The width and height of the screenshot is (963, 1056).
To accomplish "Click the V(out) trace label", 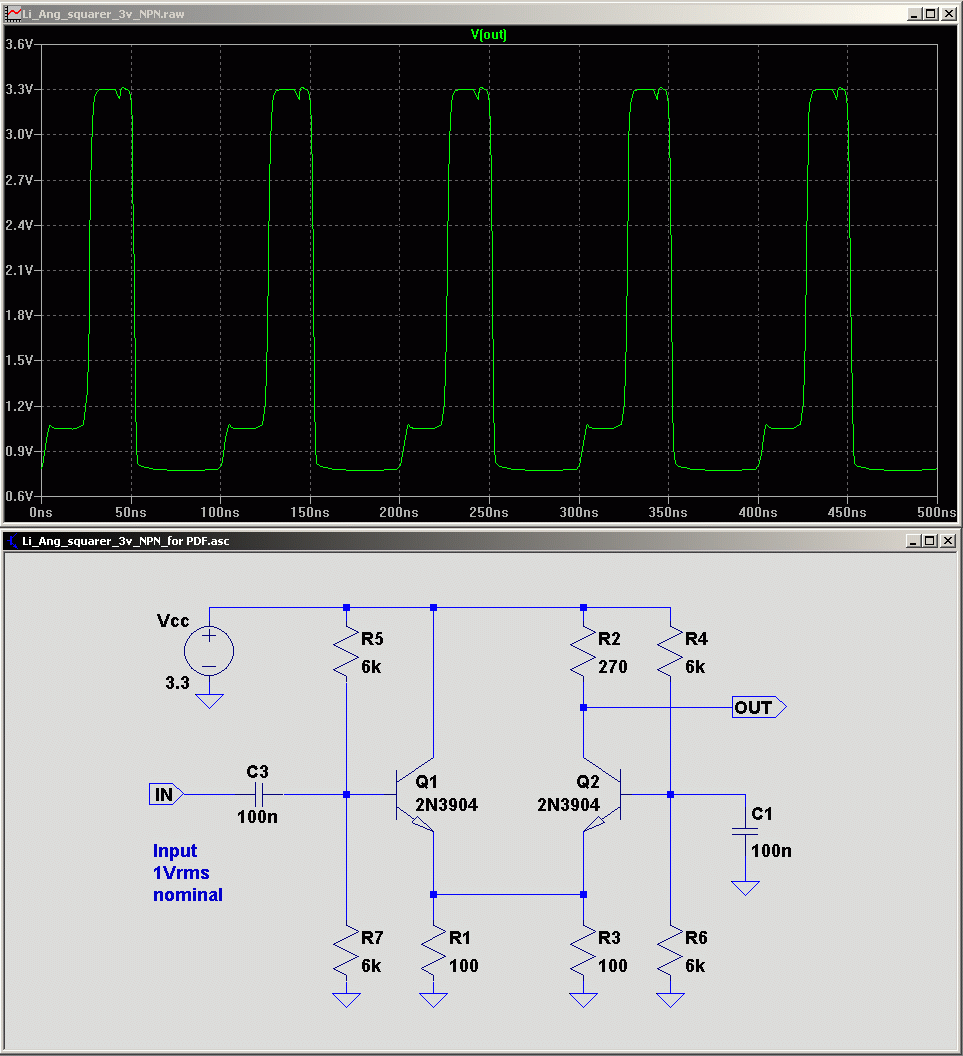I will [x=488, y=35].
